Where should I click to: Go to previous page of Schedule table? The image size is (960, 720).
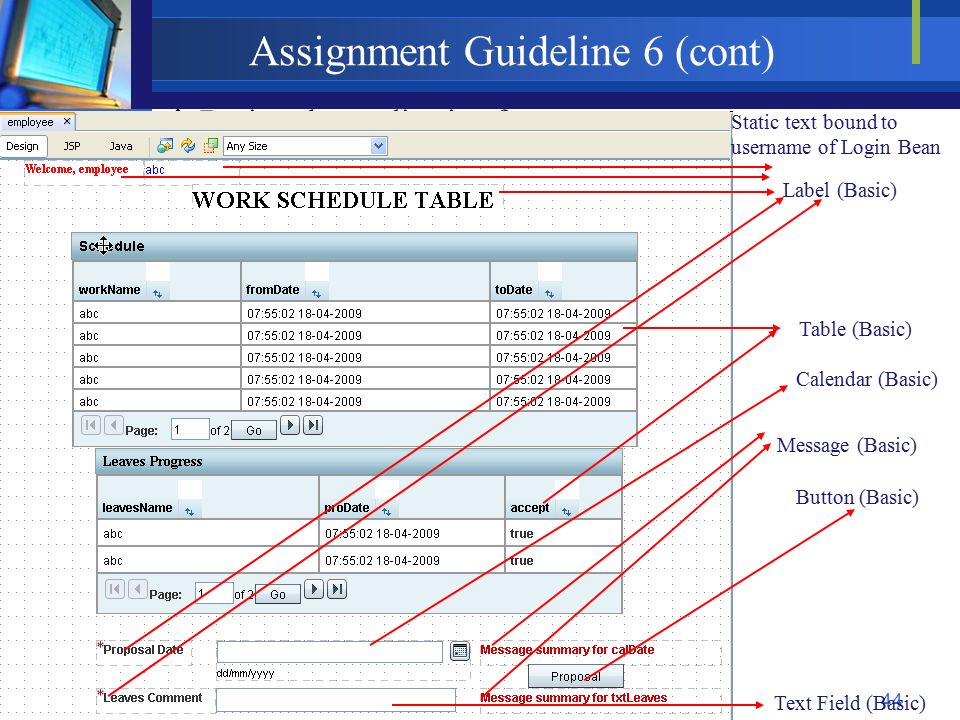click(113, 425)
